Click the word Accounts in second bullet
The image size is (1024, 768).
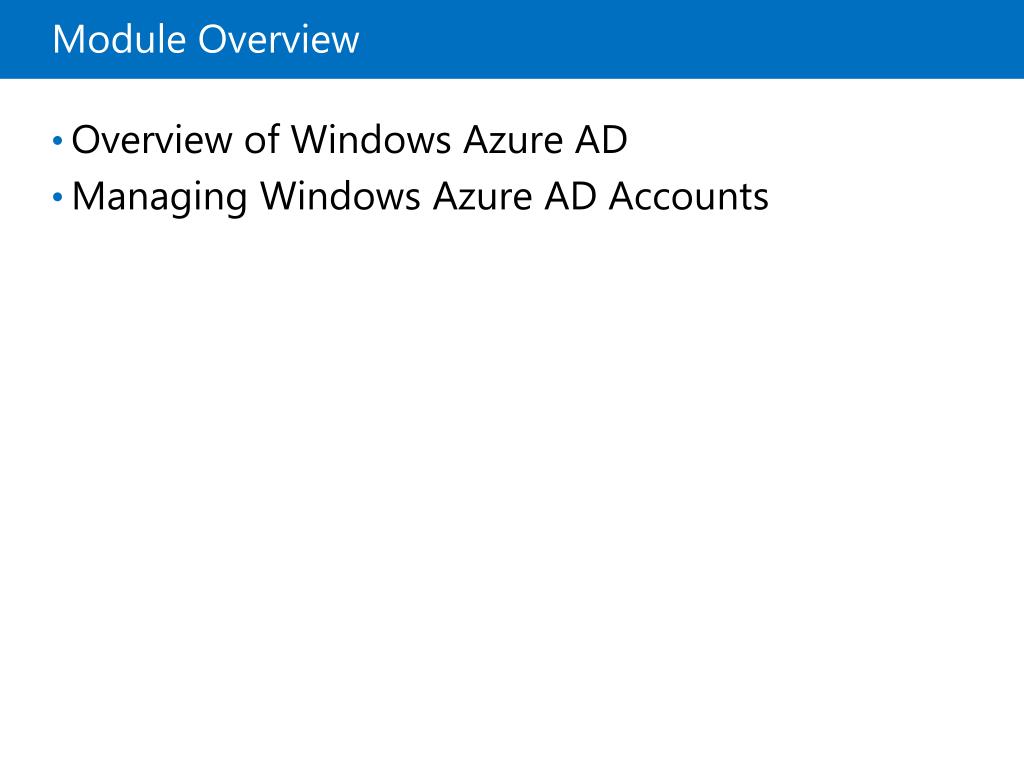(x=688, y=197)
